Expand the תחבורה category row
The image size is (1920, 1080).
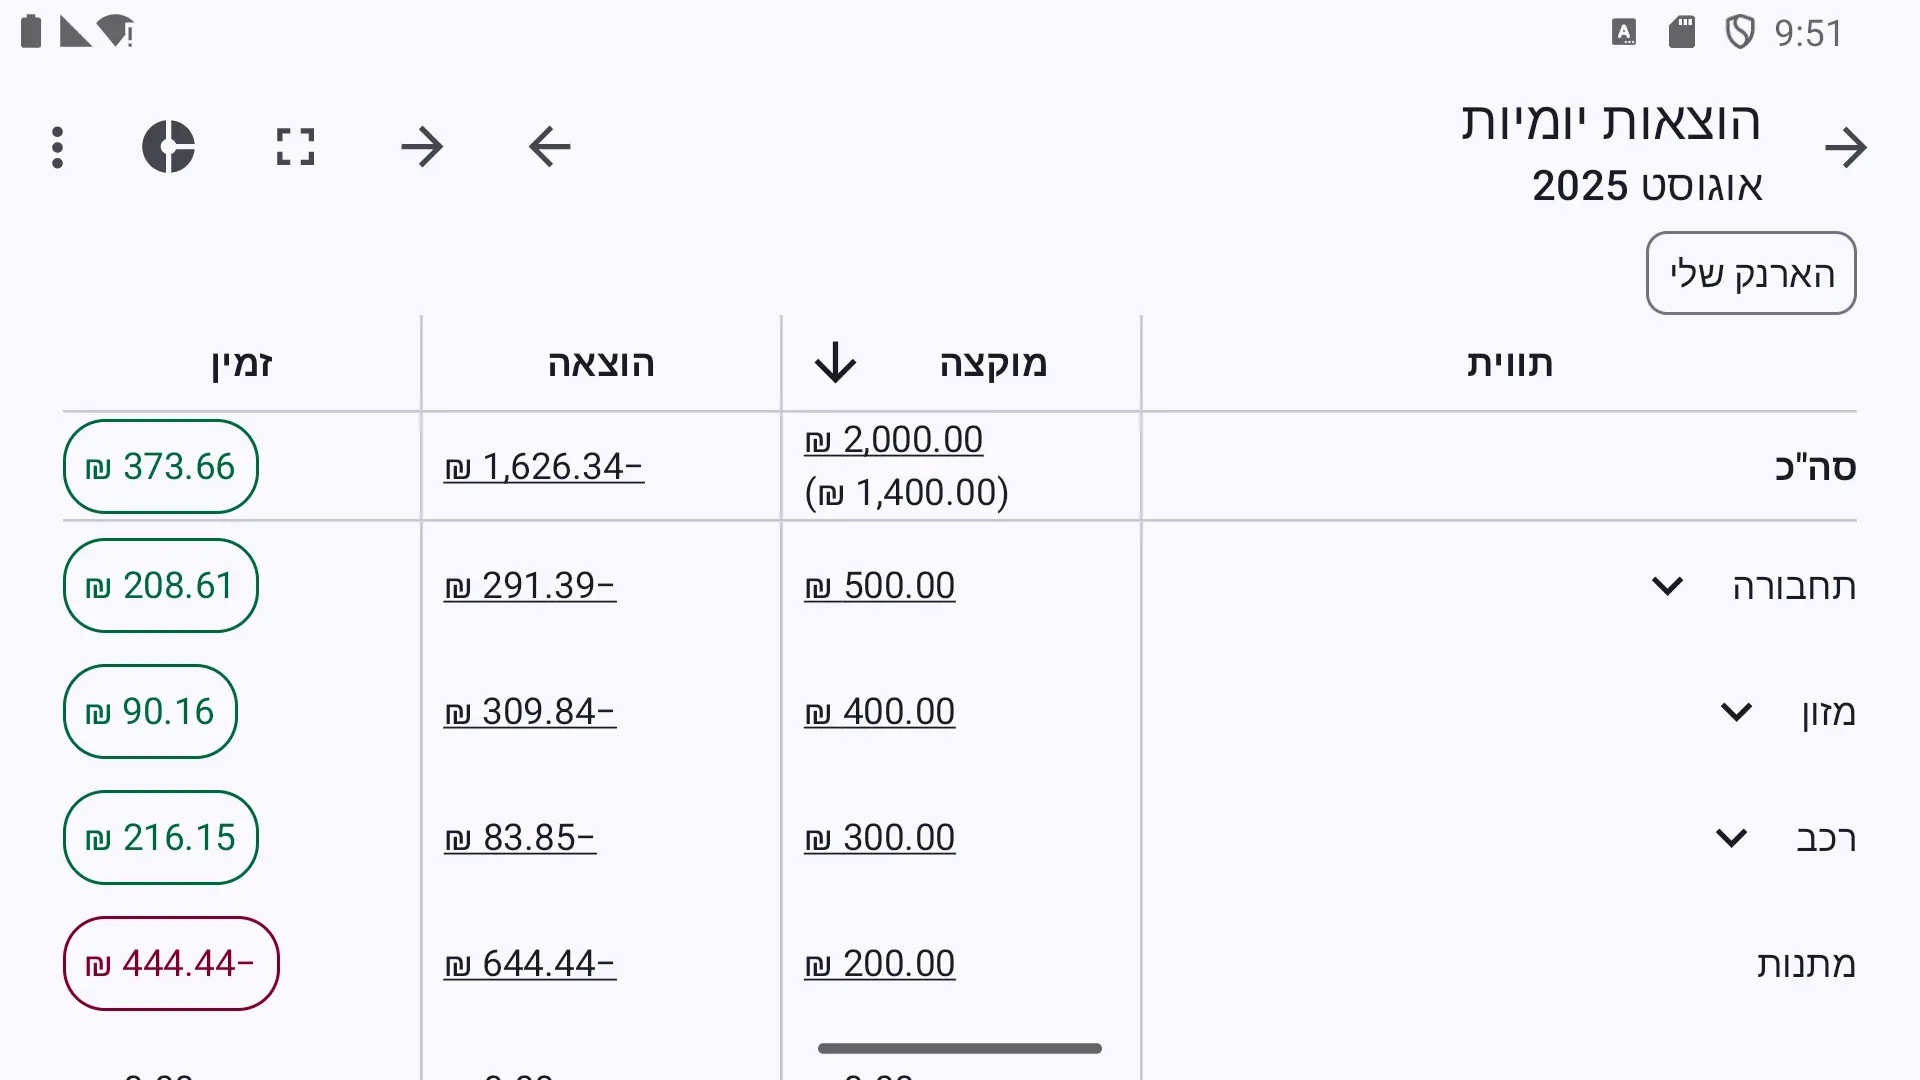pyautogui.click(x=1667, y=586)
